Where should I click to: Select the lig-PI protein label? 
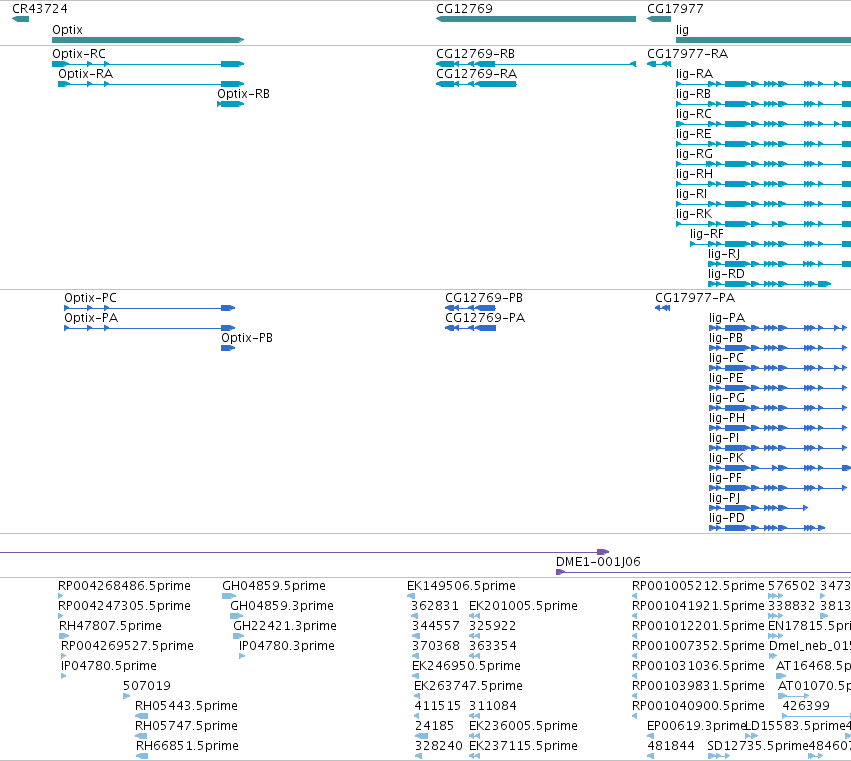pos(724,438)
